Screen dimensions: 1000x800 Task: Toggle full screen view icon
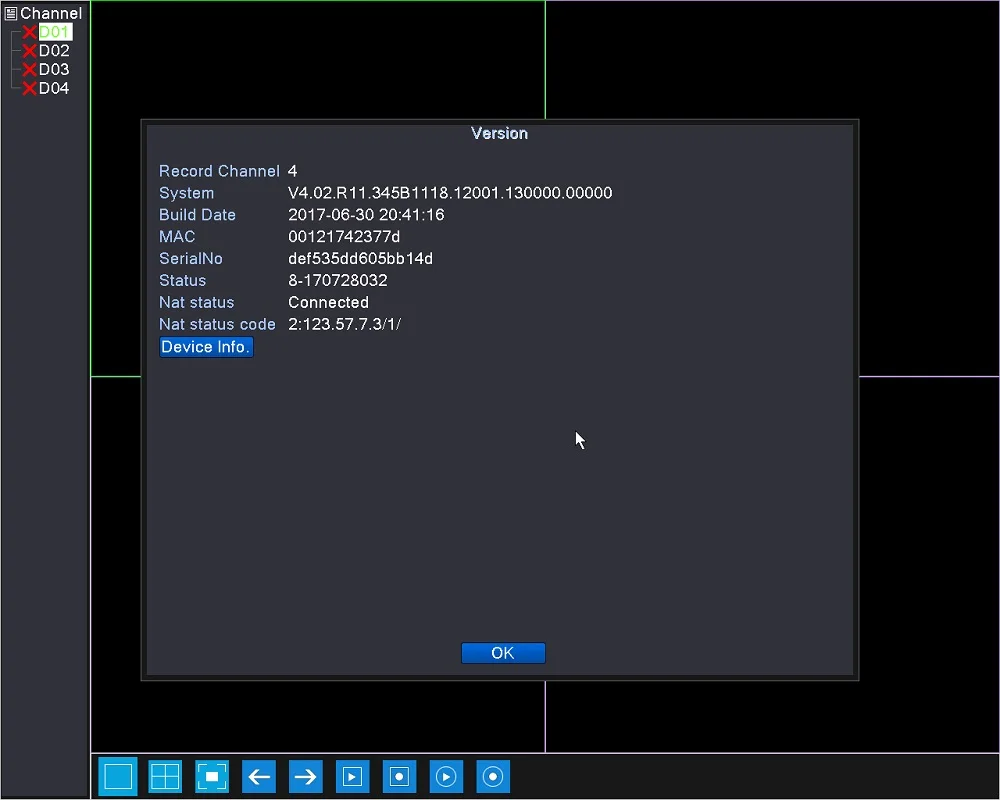(212, 776)
